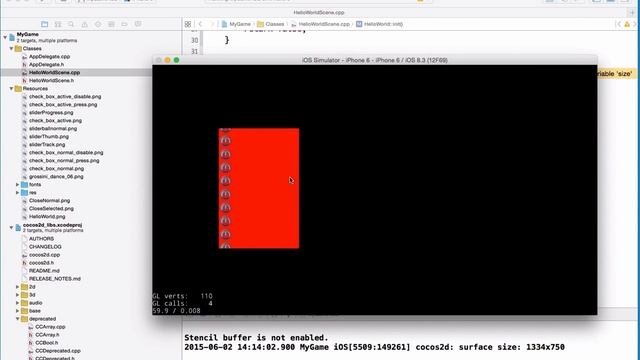Image resolution: width=640 pixels, height=360 pixels.
Task: Click 'Stencil buffer is not enabled.' console line
Action: [256, 338]
